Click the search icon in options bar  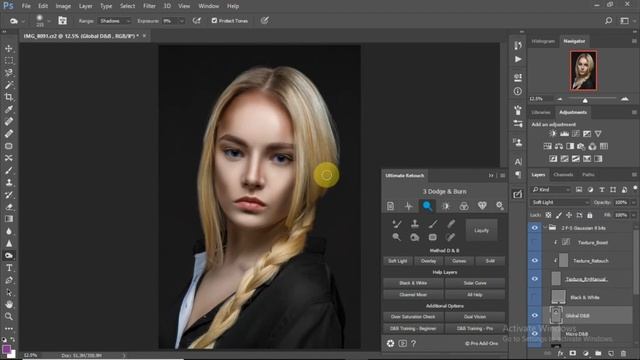609,20
